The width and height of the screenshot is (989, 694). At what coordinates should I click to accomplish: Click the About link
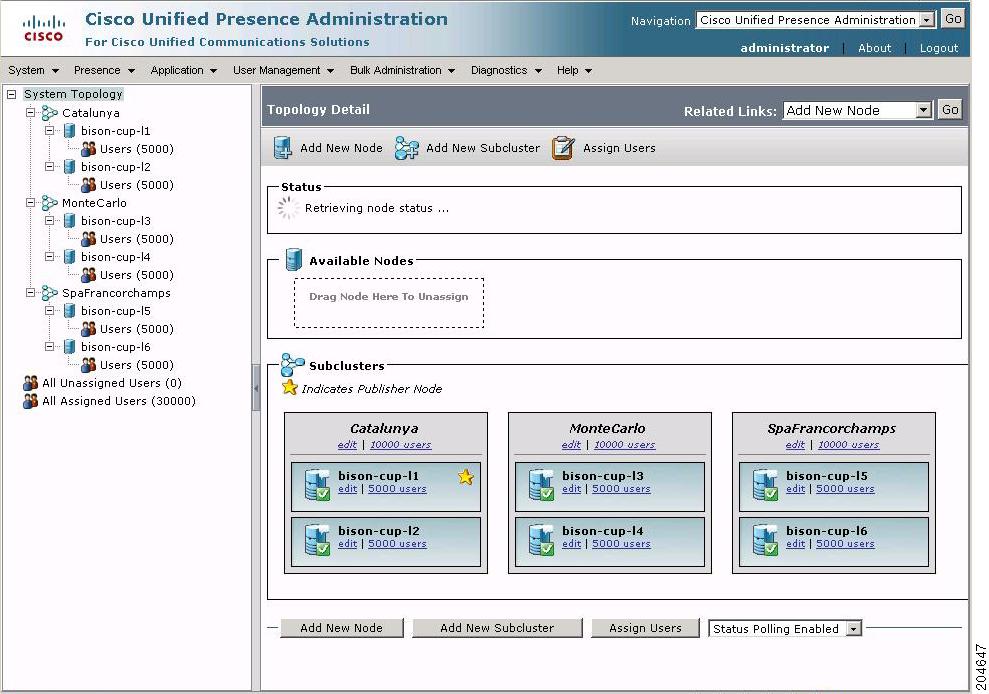tap(874, 48)
